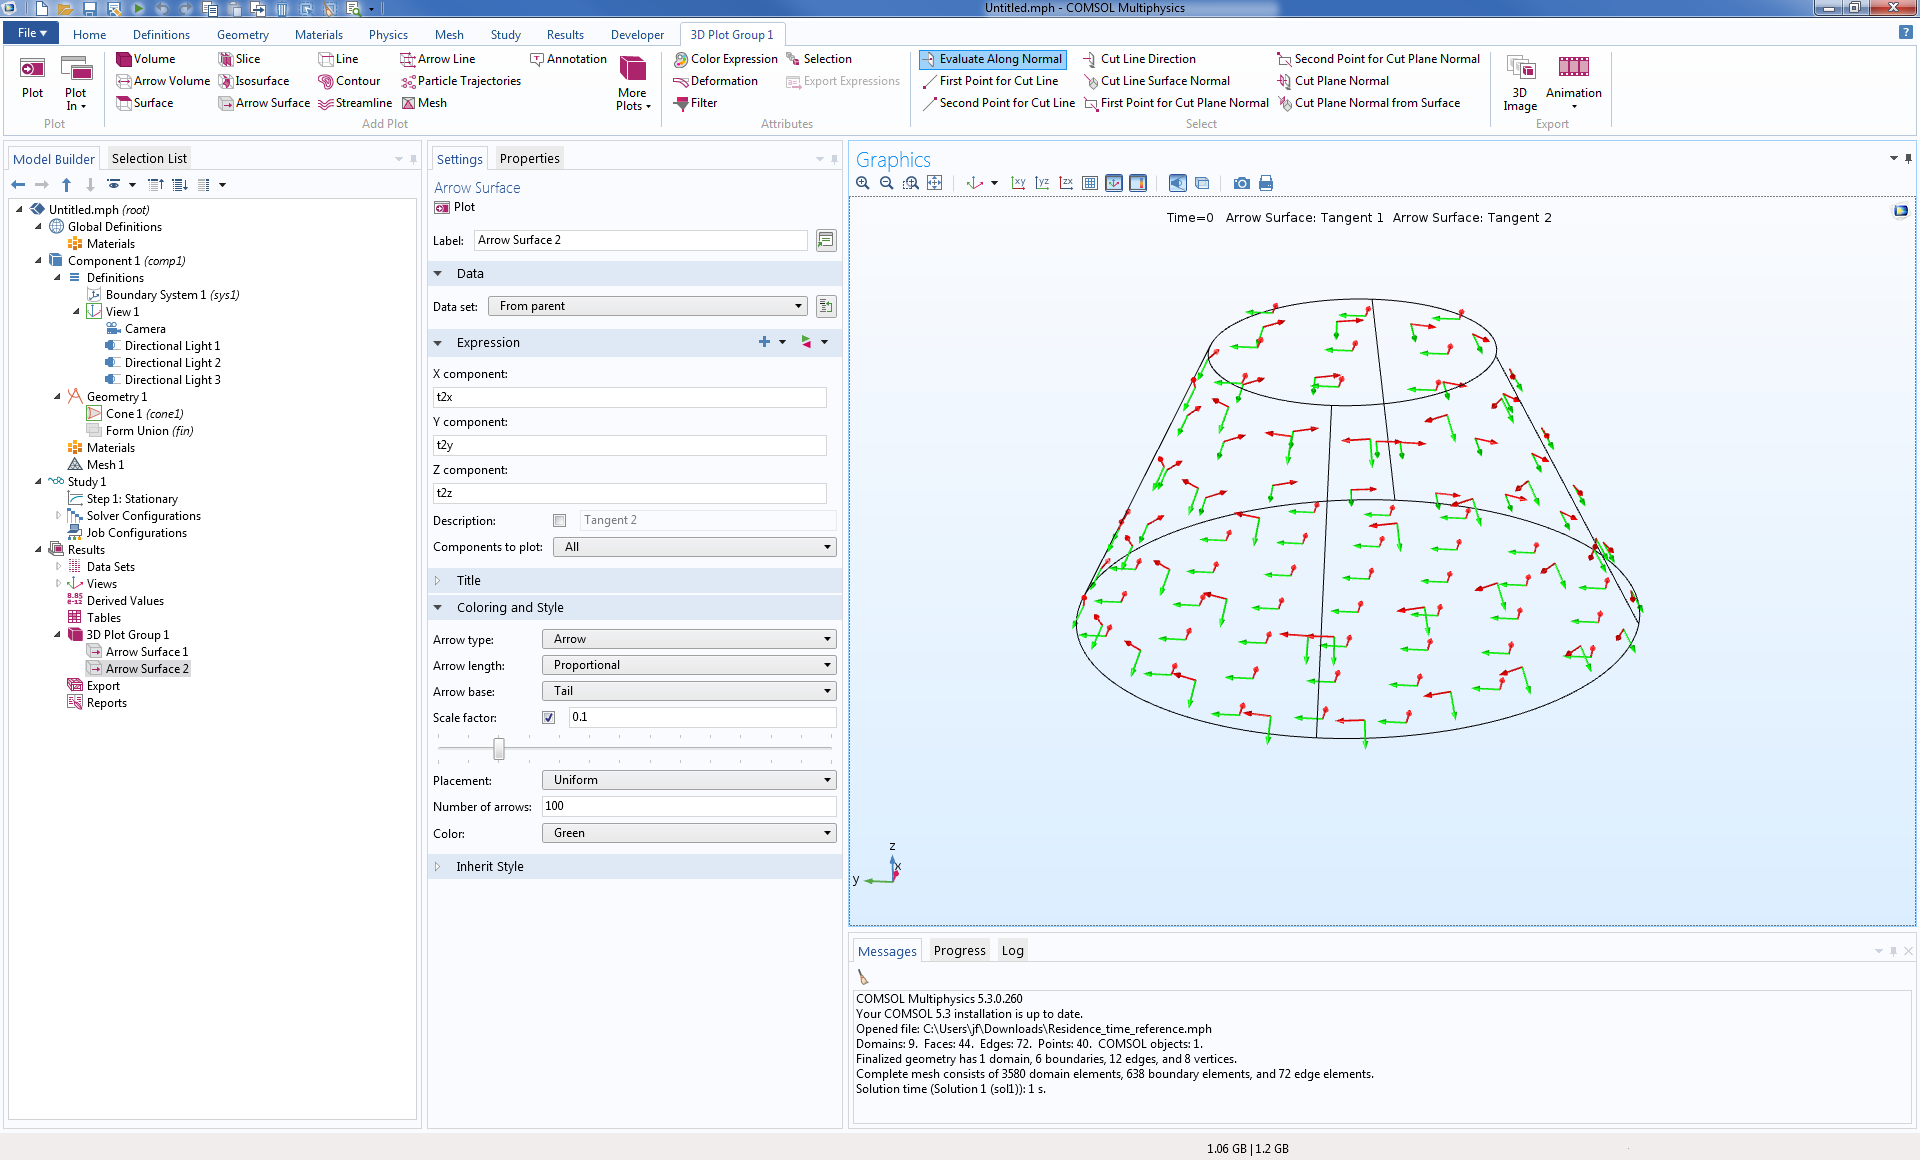The image size is (1928, 1168).
Task: Toggle Evaluate Along Normal option
Action: point(992,59)
